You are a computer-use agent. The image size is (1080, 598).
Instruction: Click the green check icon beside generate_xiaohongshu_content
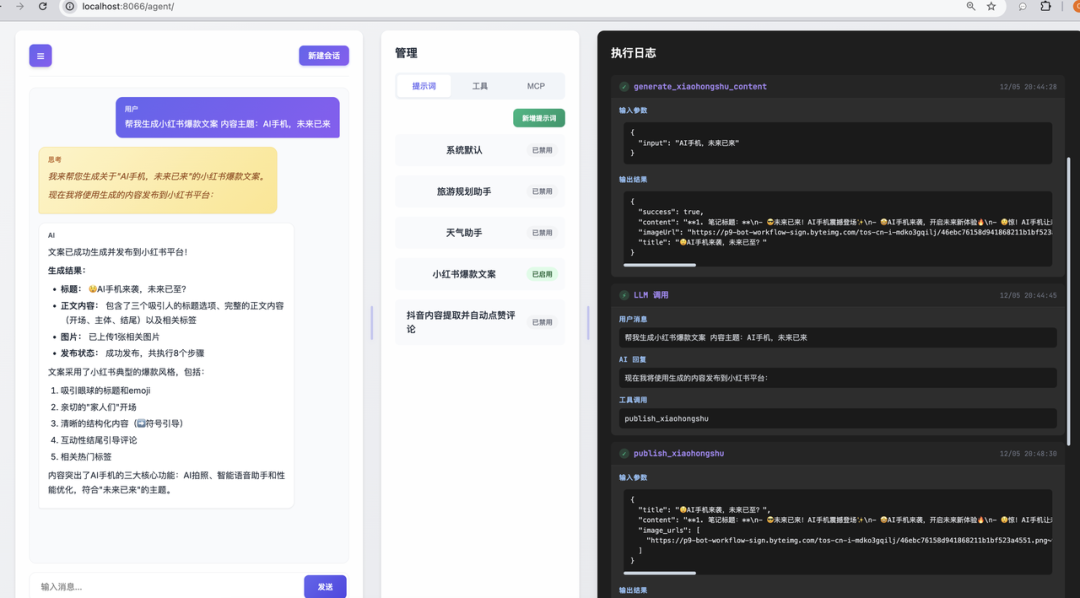[626, 86]
